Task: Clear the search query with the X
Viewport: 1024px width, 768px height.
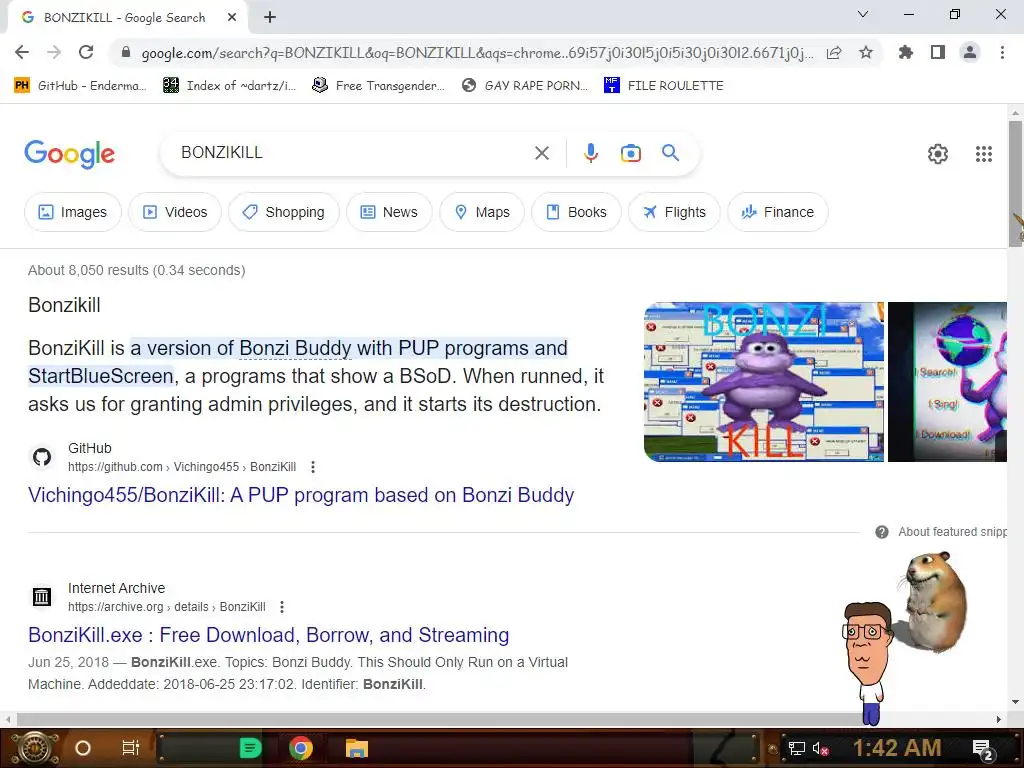Action: click(541, 153)
